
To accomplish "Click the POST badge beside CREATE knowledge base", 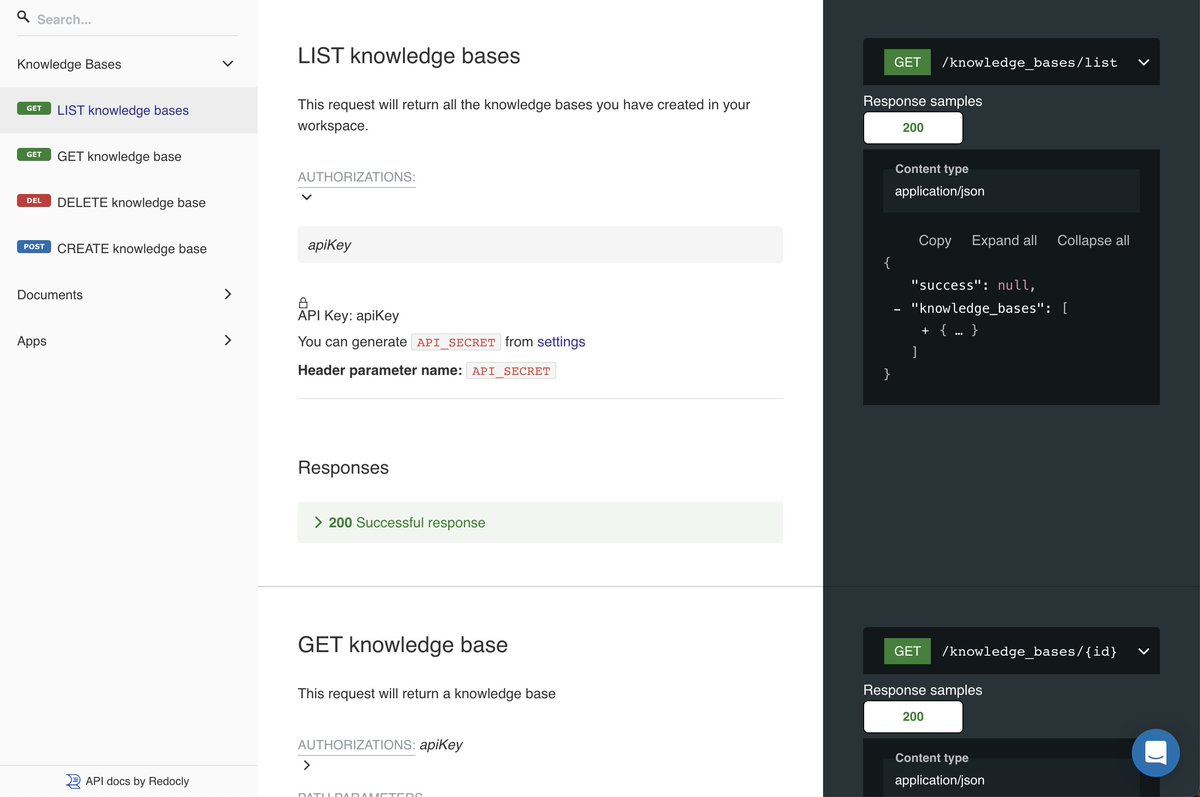I will pos(34,246).
